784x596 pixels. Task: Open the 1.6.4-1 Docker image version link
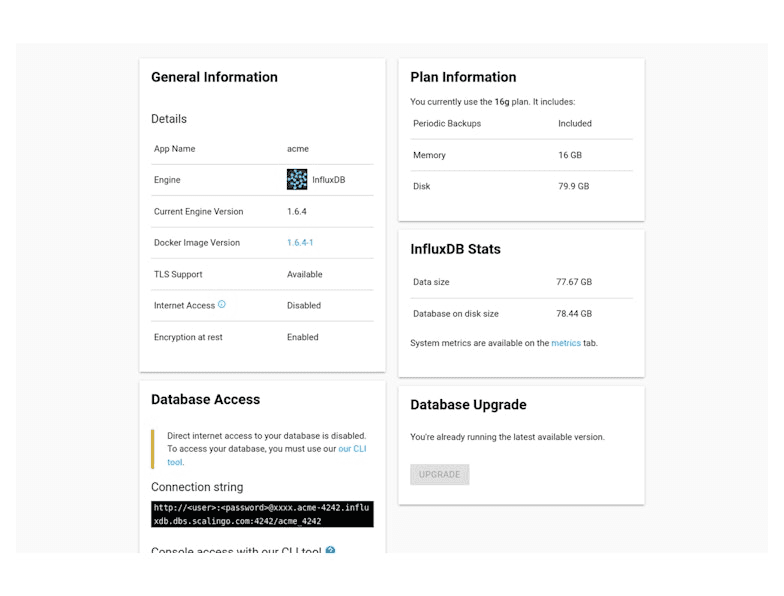[x=300, y=242]
